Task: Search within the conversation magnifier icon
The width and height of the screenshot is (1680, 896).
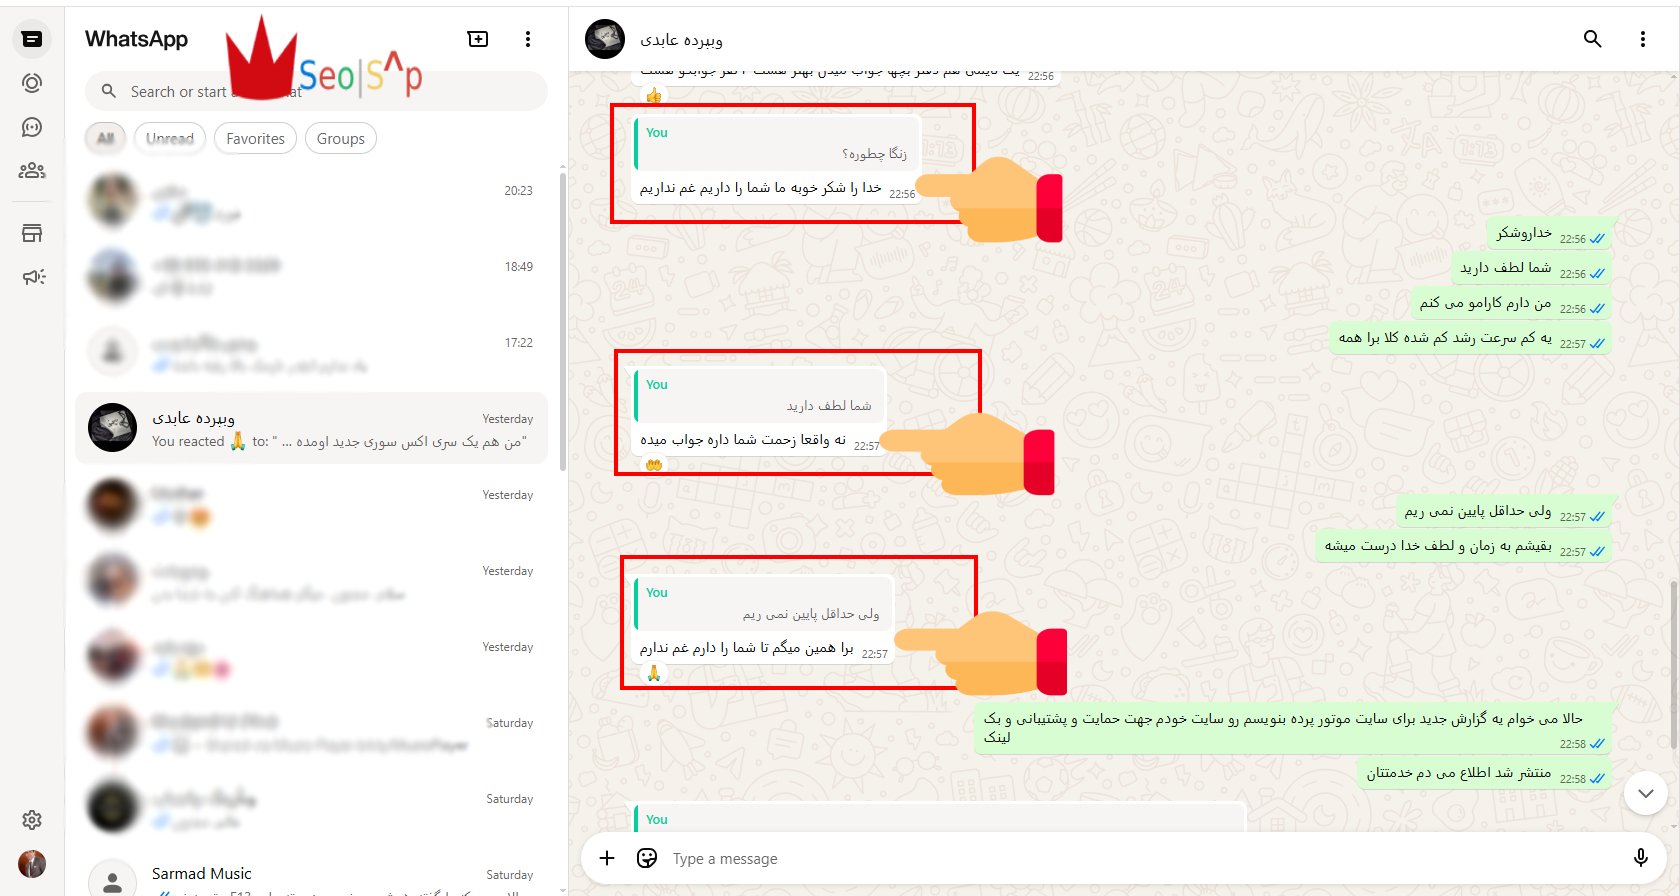Action: [x=1593, y=39]
